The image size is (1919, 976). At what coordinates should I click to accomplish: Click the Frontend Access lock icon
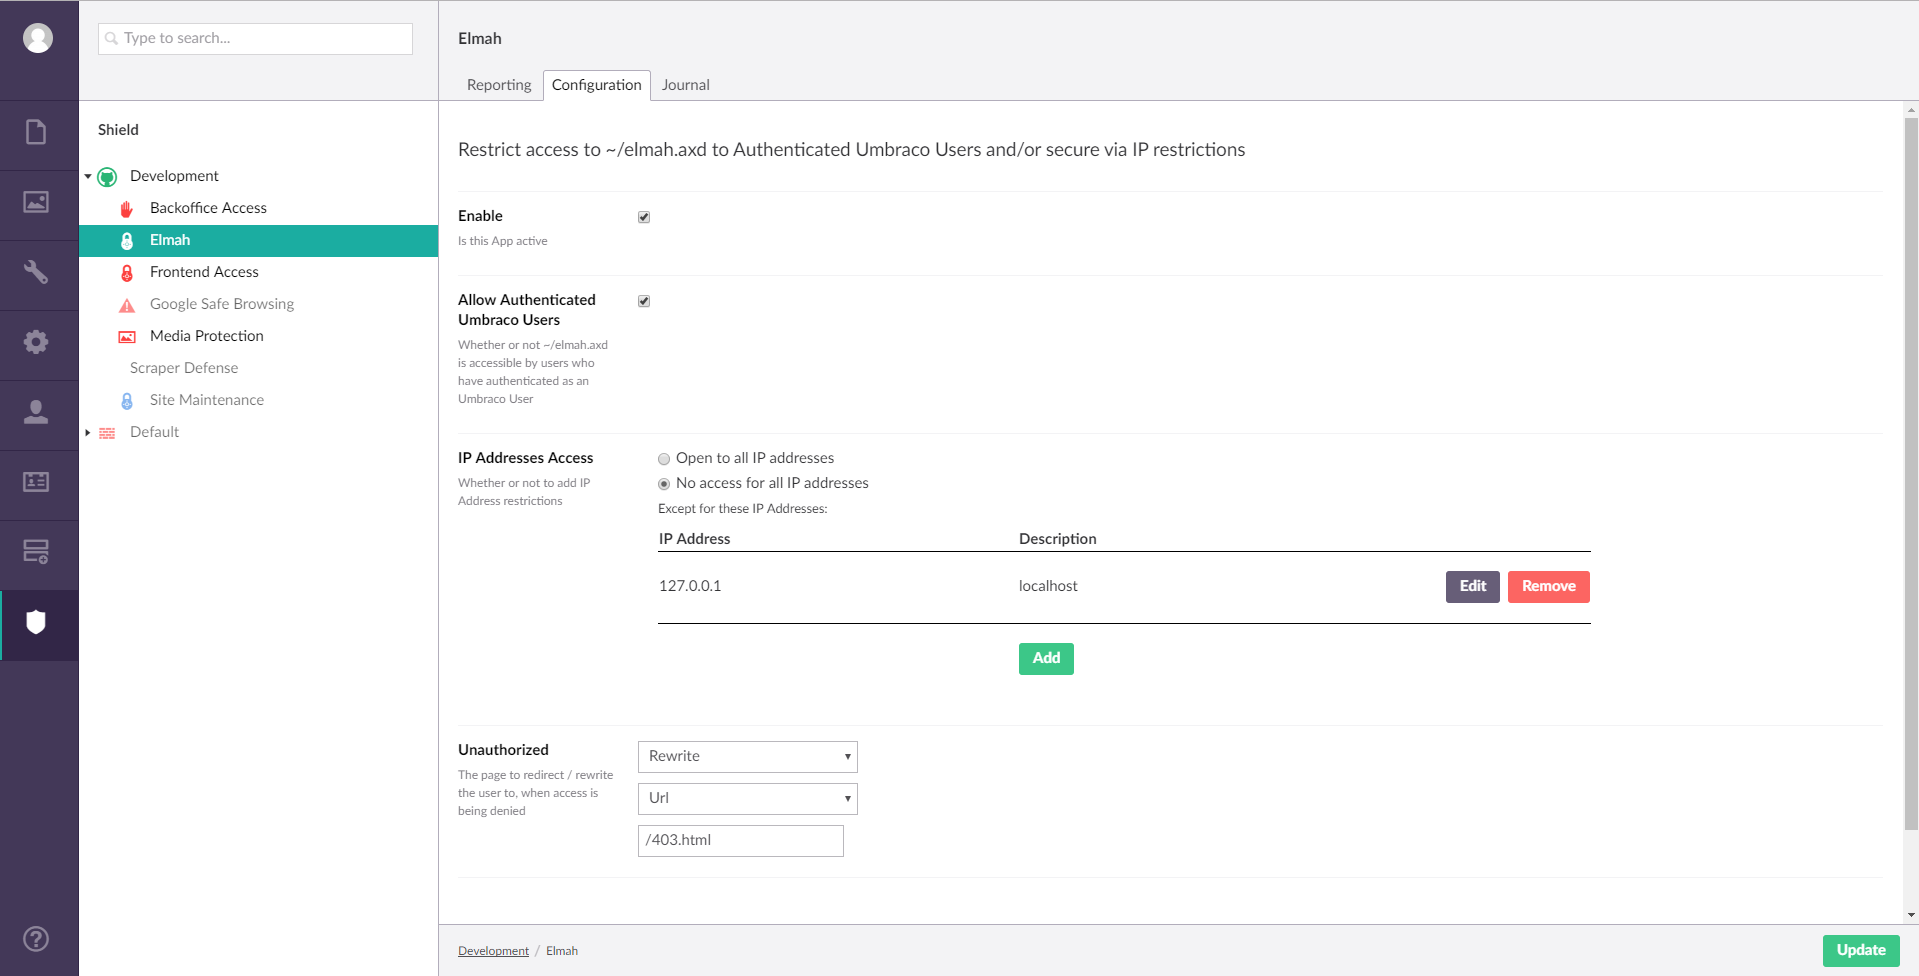[x=127, y=273]
